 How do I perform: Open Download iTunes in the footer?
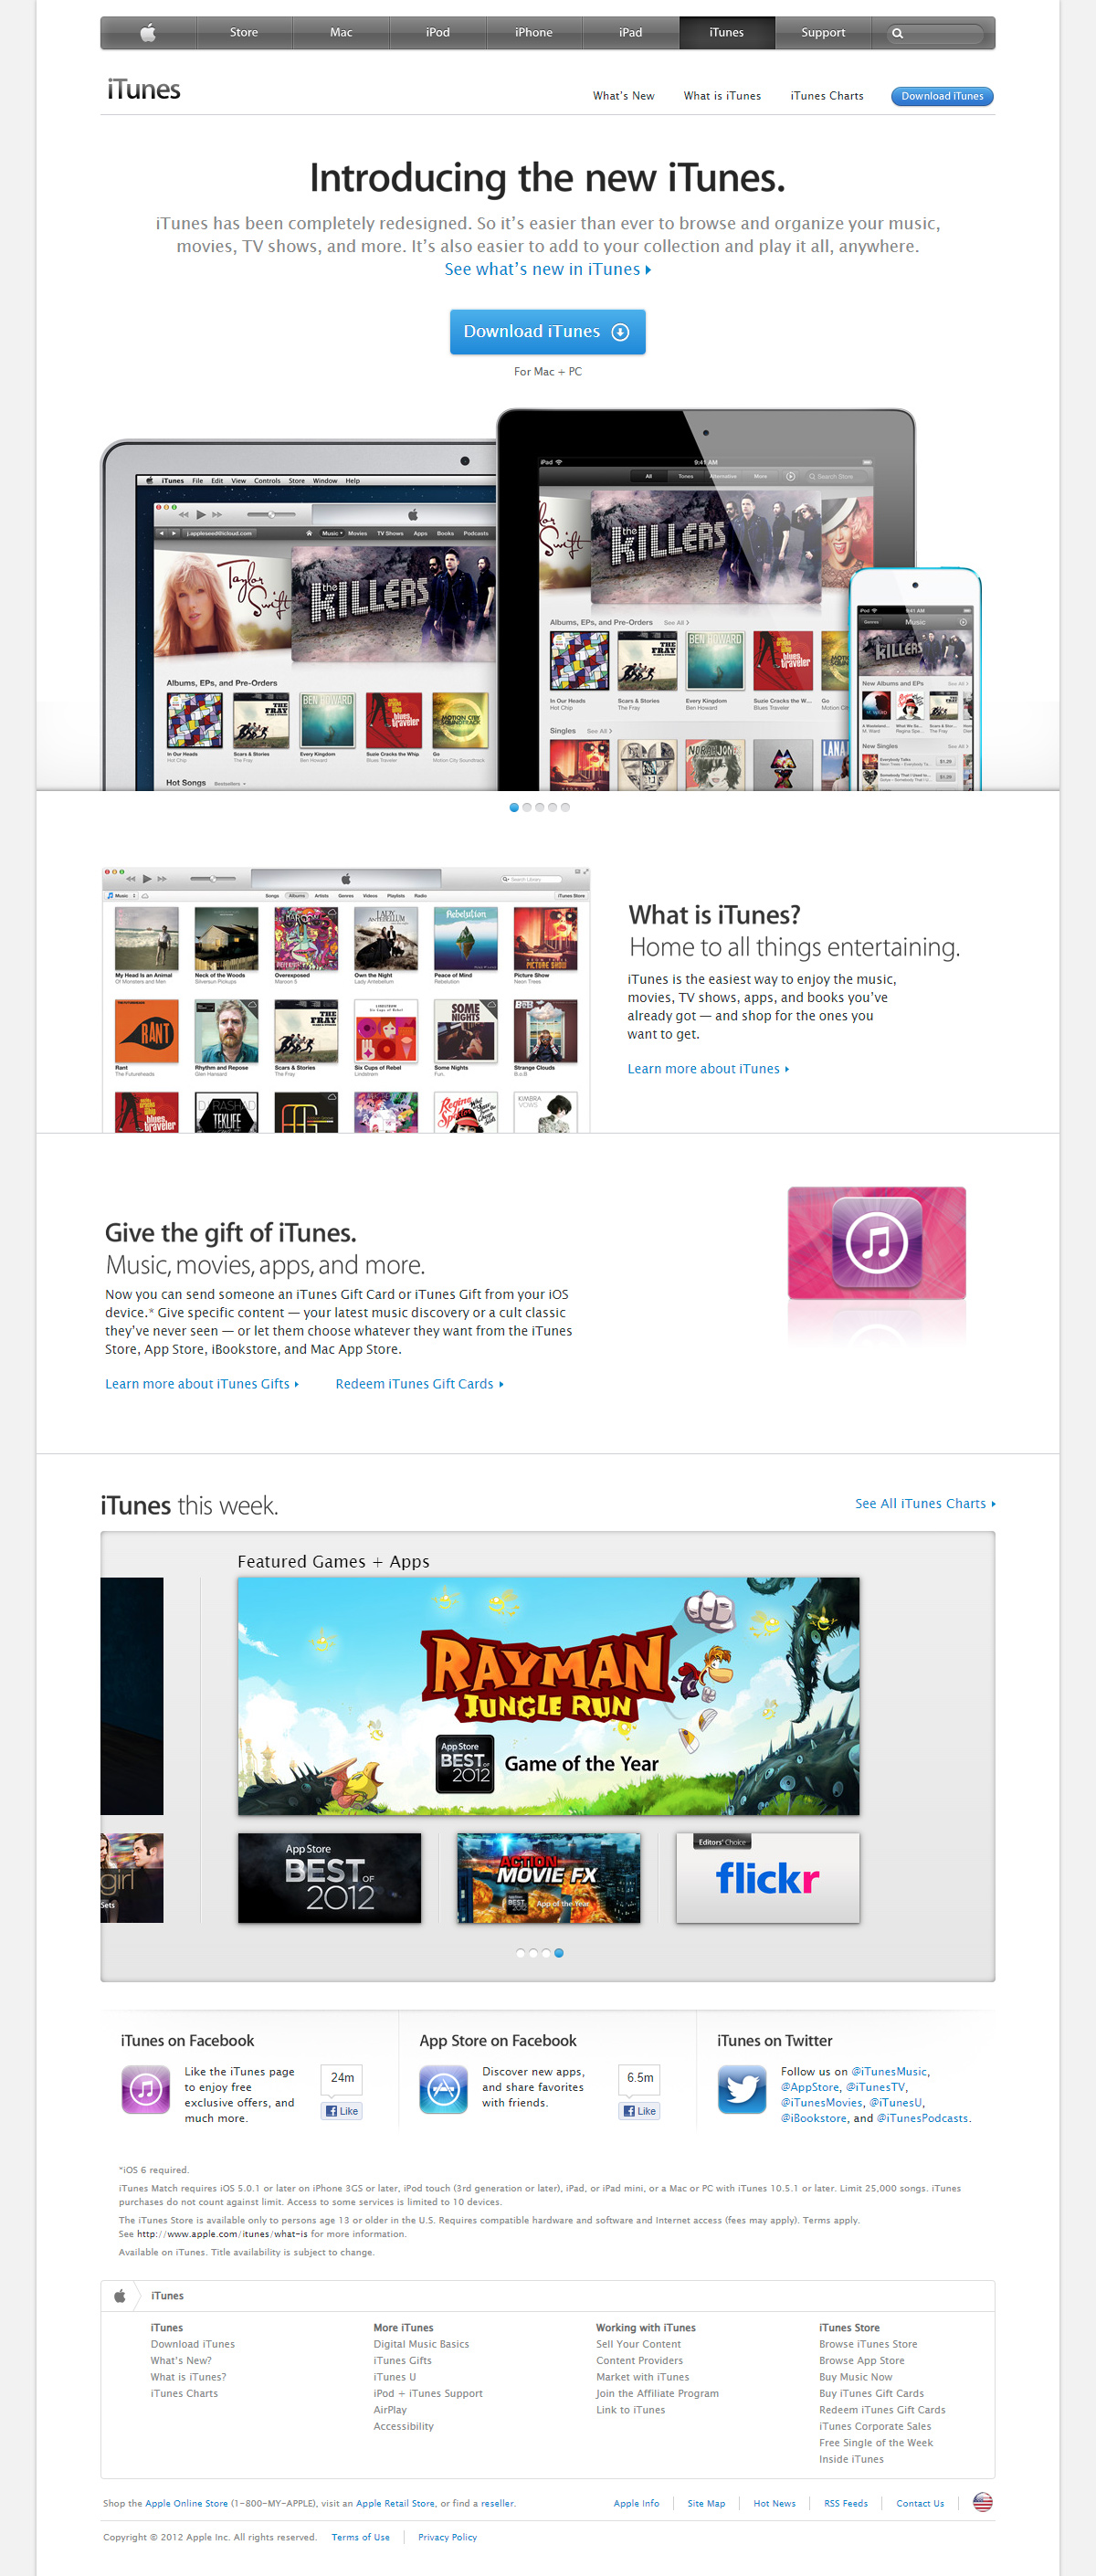(x=193, y=2344)
